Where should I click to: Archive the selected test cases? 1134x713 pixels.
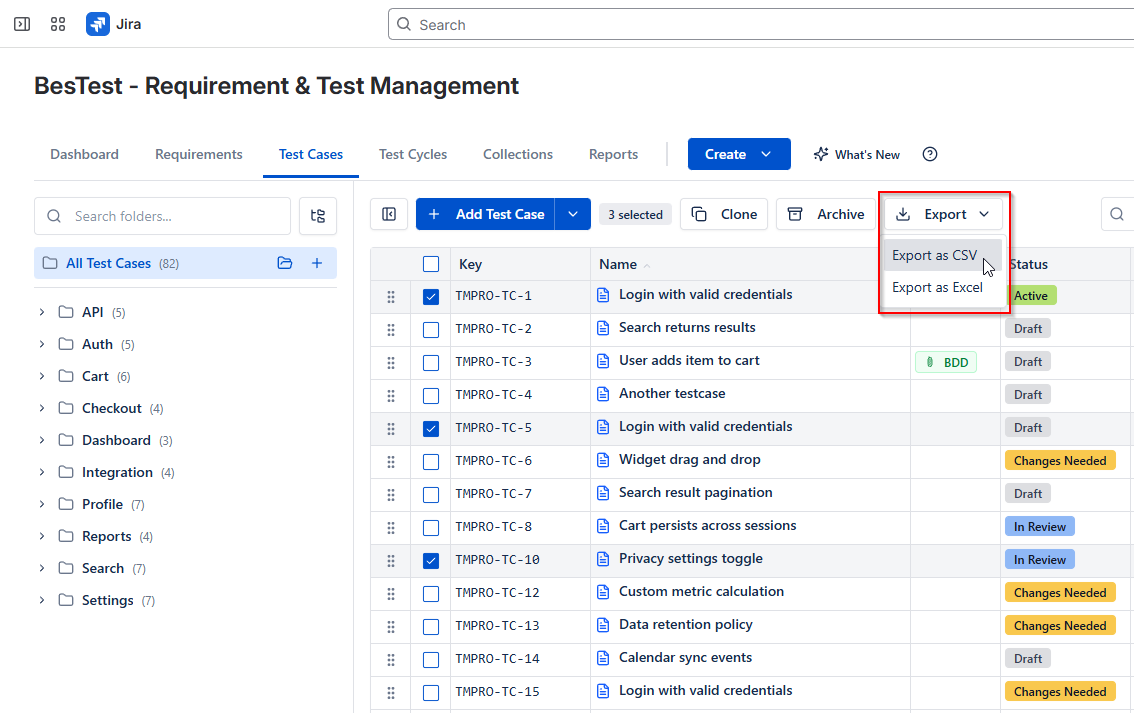825,214
